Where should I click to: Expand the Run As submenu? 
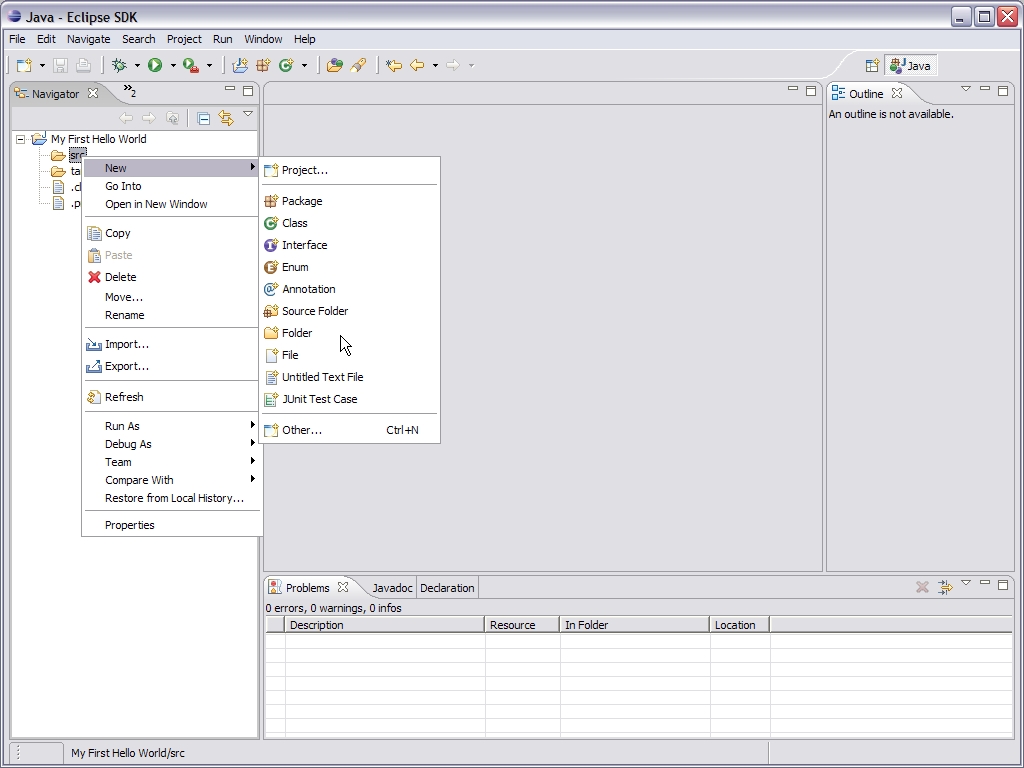[172, 426]
